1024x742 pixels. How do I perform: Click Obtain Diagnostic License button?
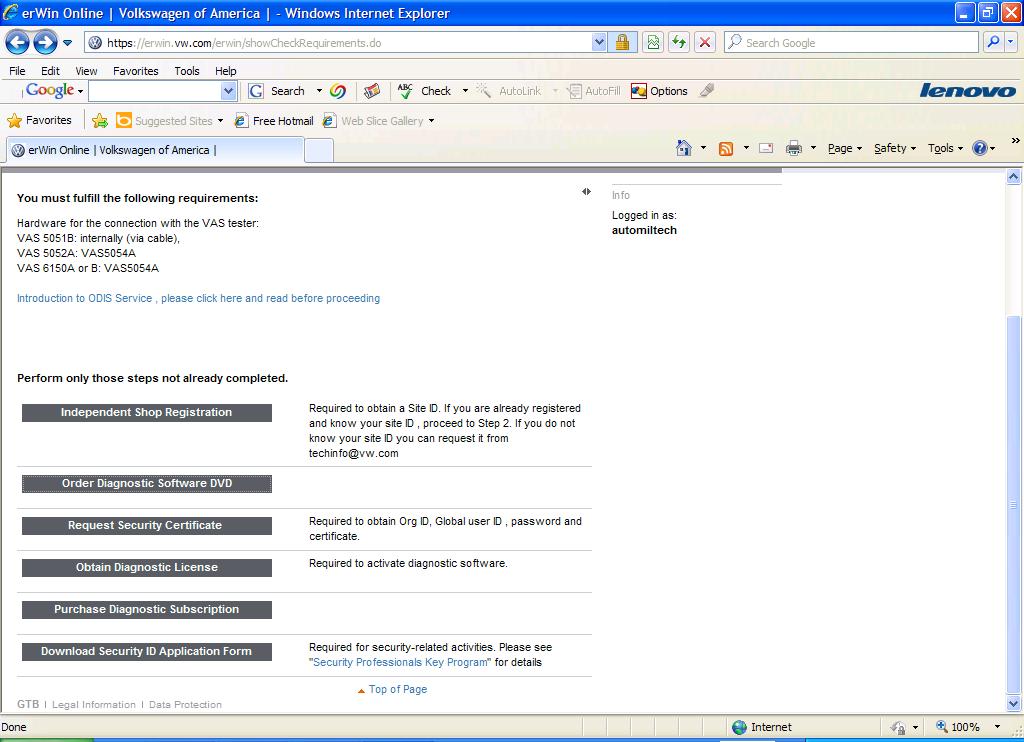(147, 568)
